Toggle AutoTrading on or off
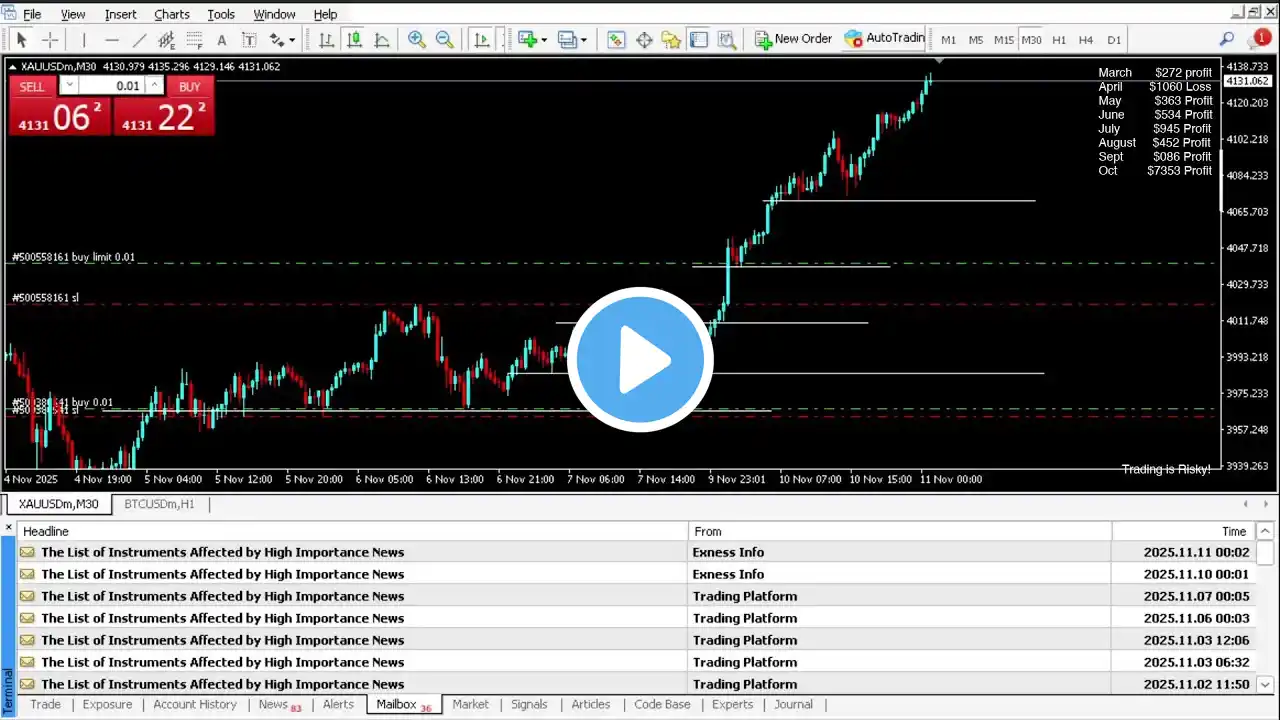 tap(885, 39)
